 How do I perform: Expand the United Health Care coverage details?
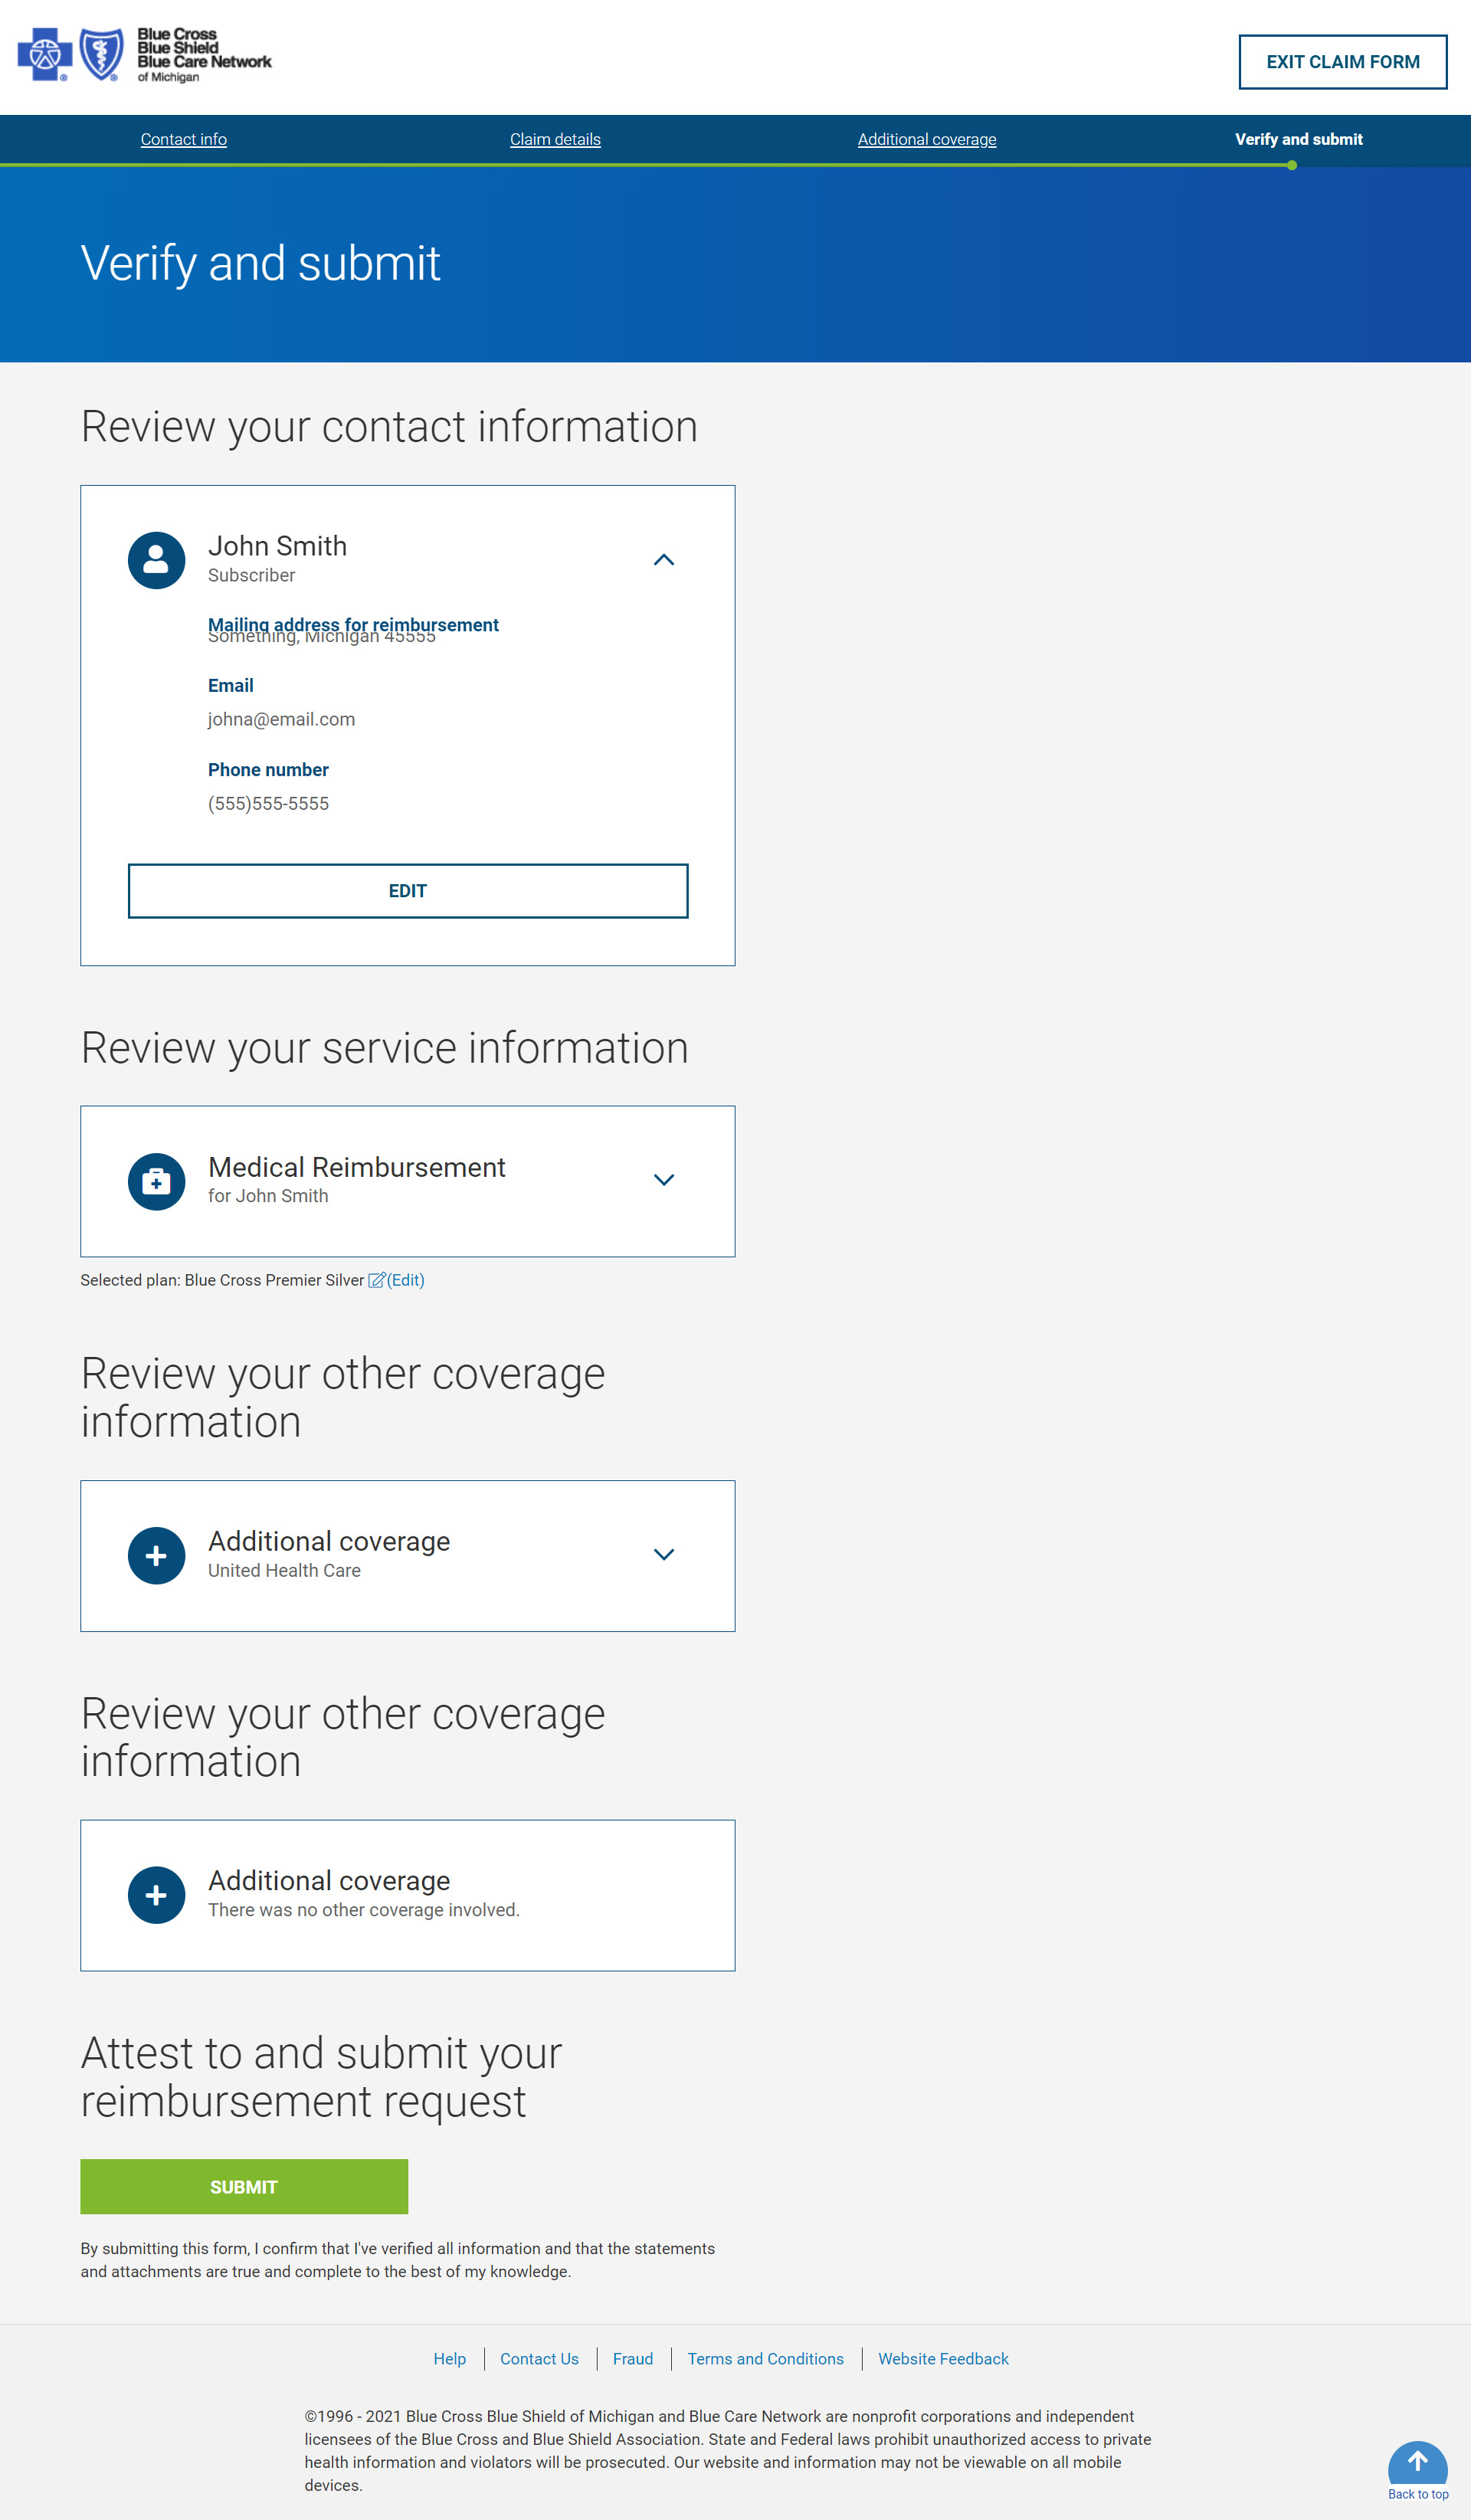[664, 1555]
